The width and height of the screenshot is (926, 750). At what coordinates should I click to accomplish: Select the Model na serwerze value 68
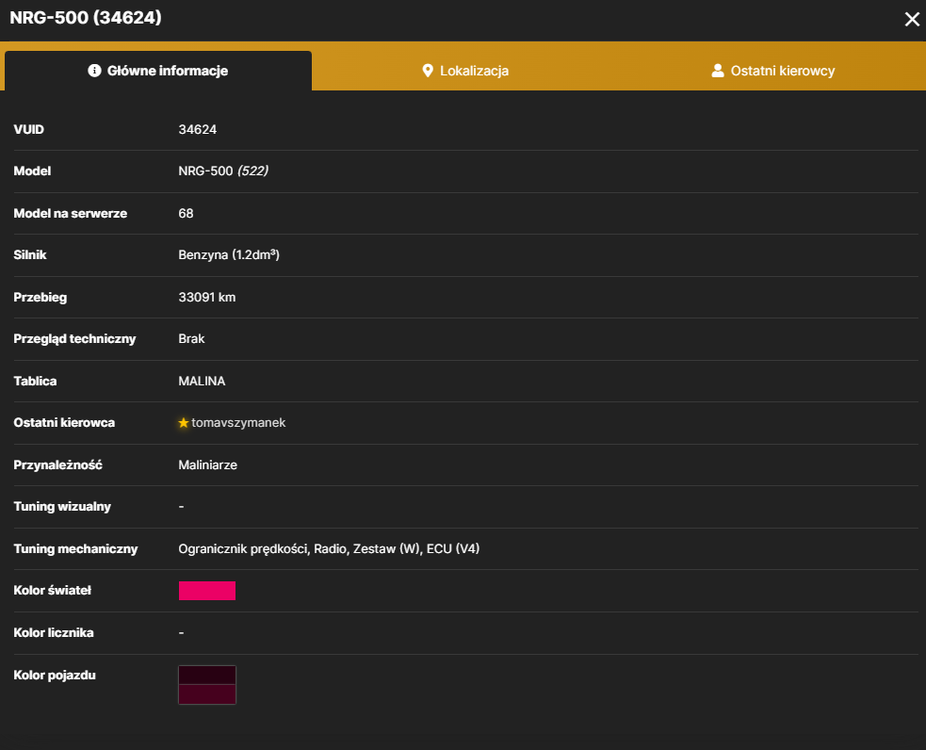(x=186, y=213)
